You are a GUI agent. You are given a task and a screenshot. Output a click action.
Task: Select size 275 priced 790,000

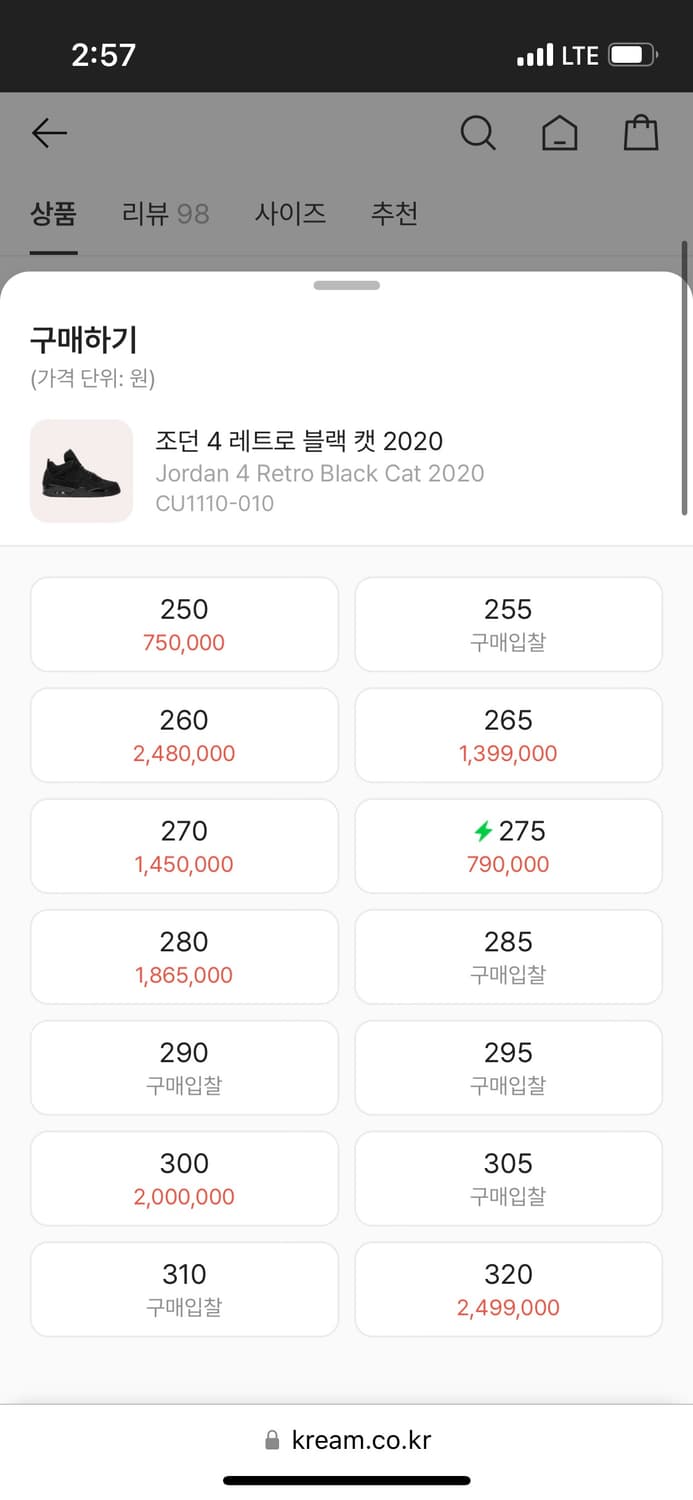point(508,845)
